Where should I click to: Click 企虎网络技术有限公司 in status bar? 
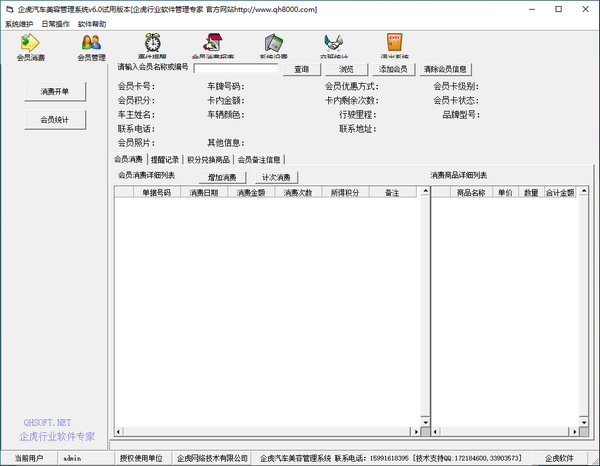[x=212, y=458]
